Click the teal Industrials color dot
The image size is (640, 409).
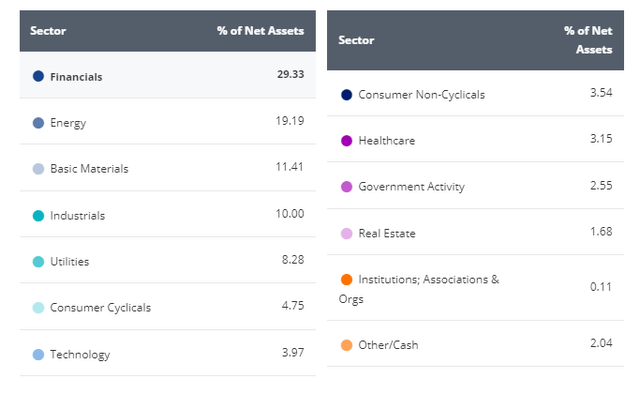38,215
